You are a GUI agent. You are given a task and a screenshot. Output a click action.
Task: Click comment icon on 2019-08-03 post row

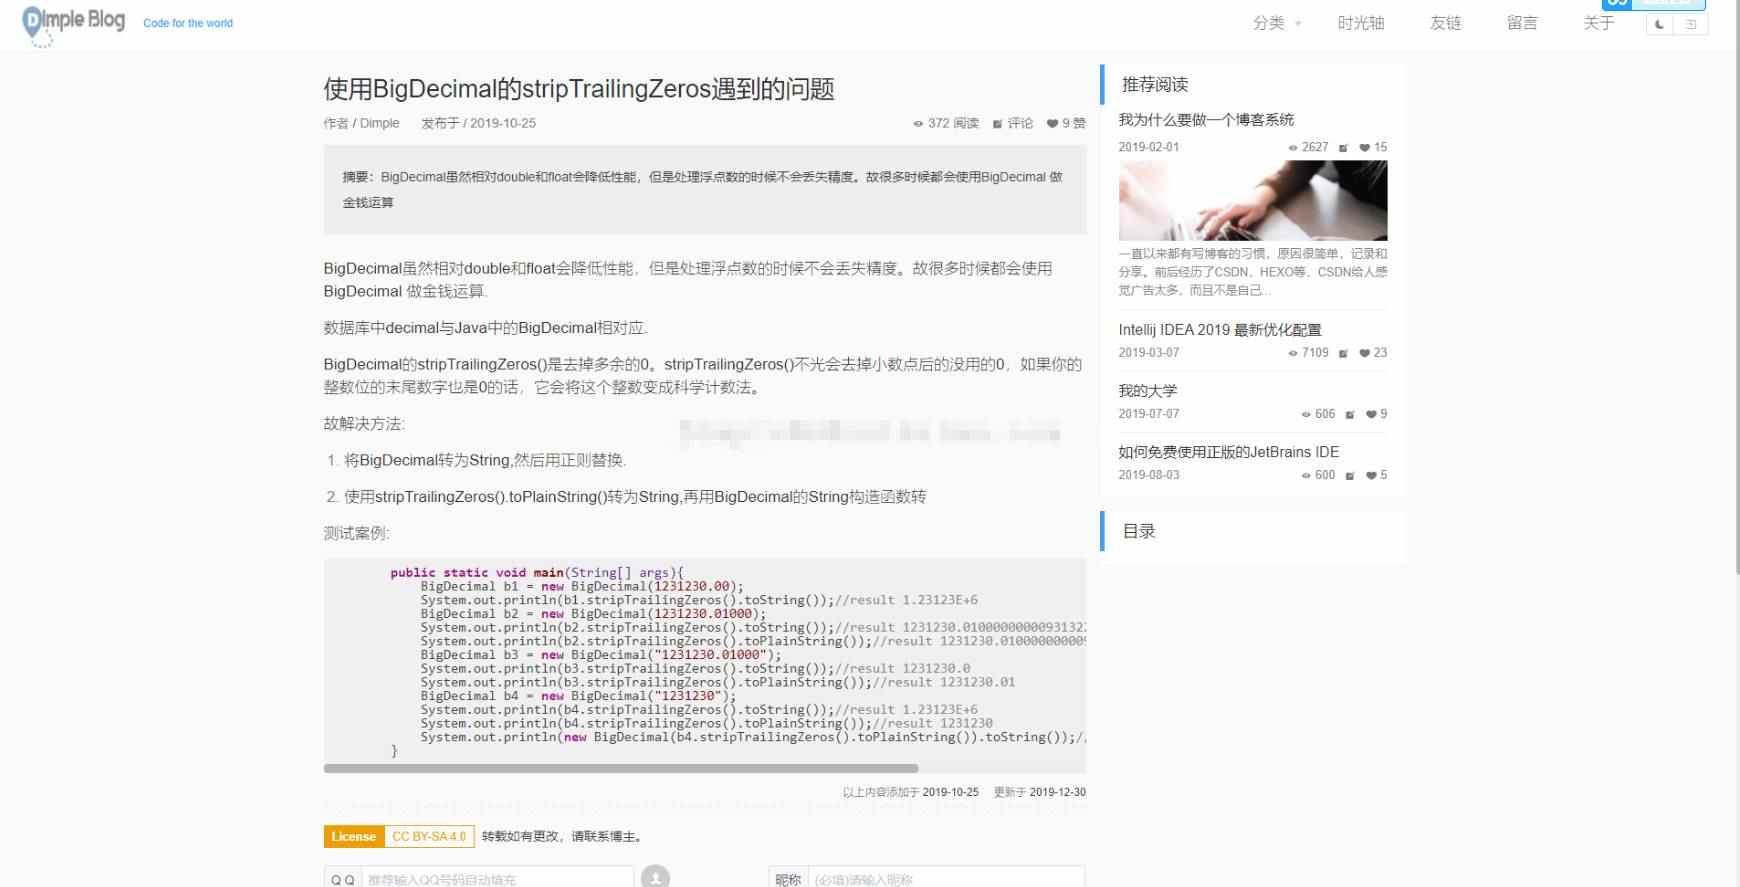click(1349, 476)
